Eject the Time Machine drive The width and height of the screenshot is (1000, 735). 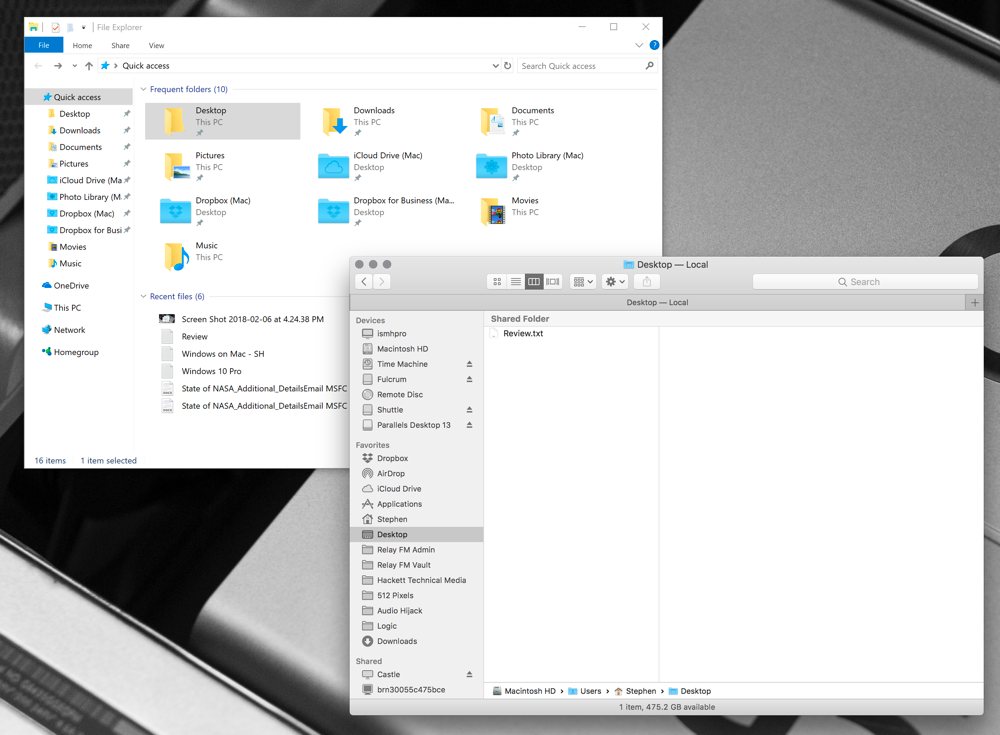[x=469, y=364]
